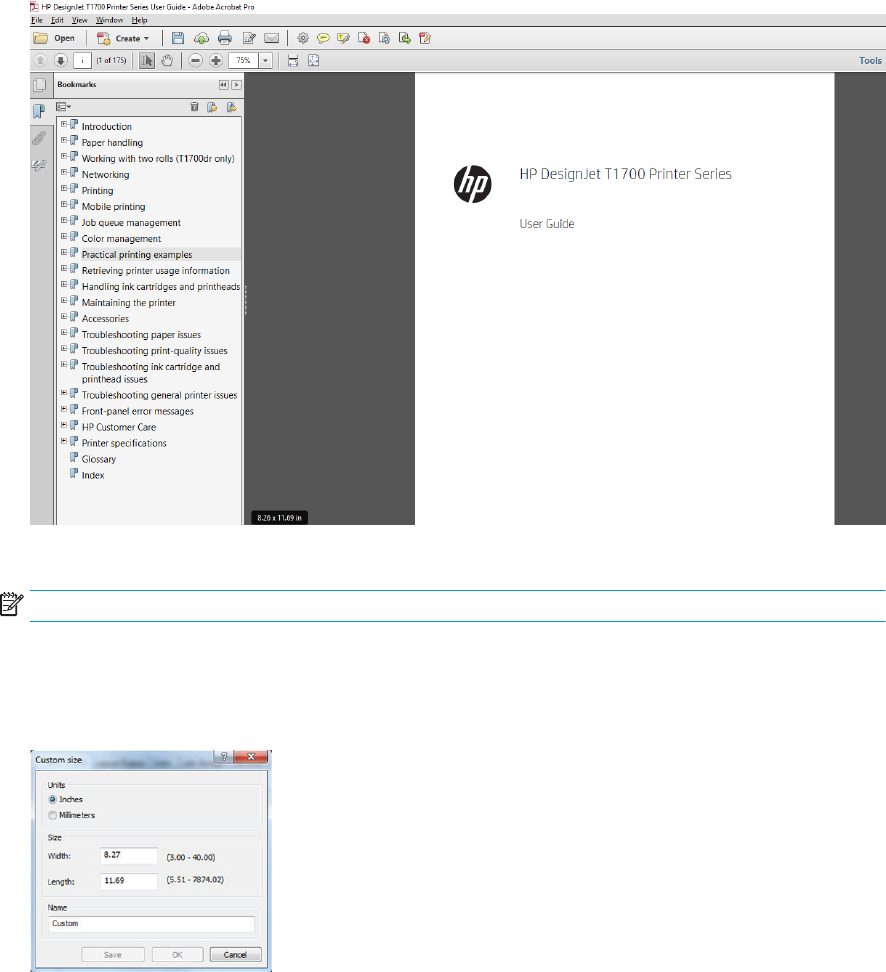Click the edit PDF page icon with pencil
This screenshot has height=972, width=886.
[425, 38]
